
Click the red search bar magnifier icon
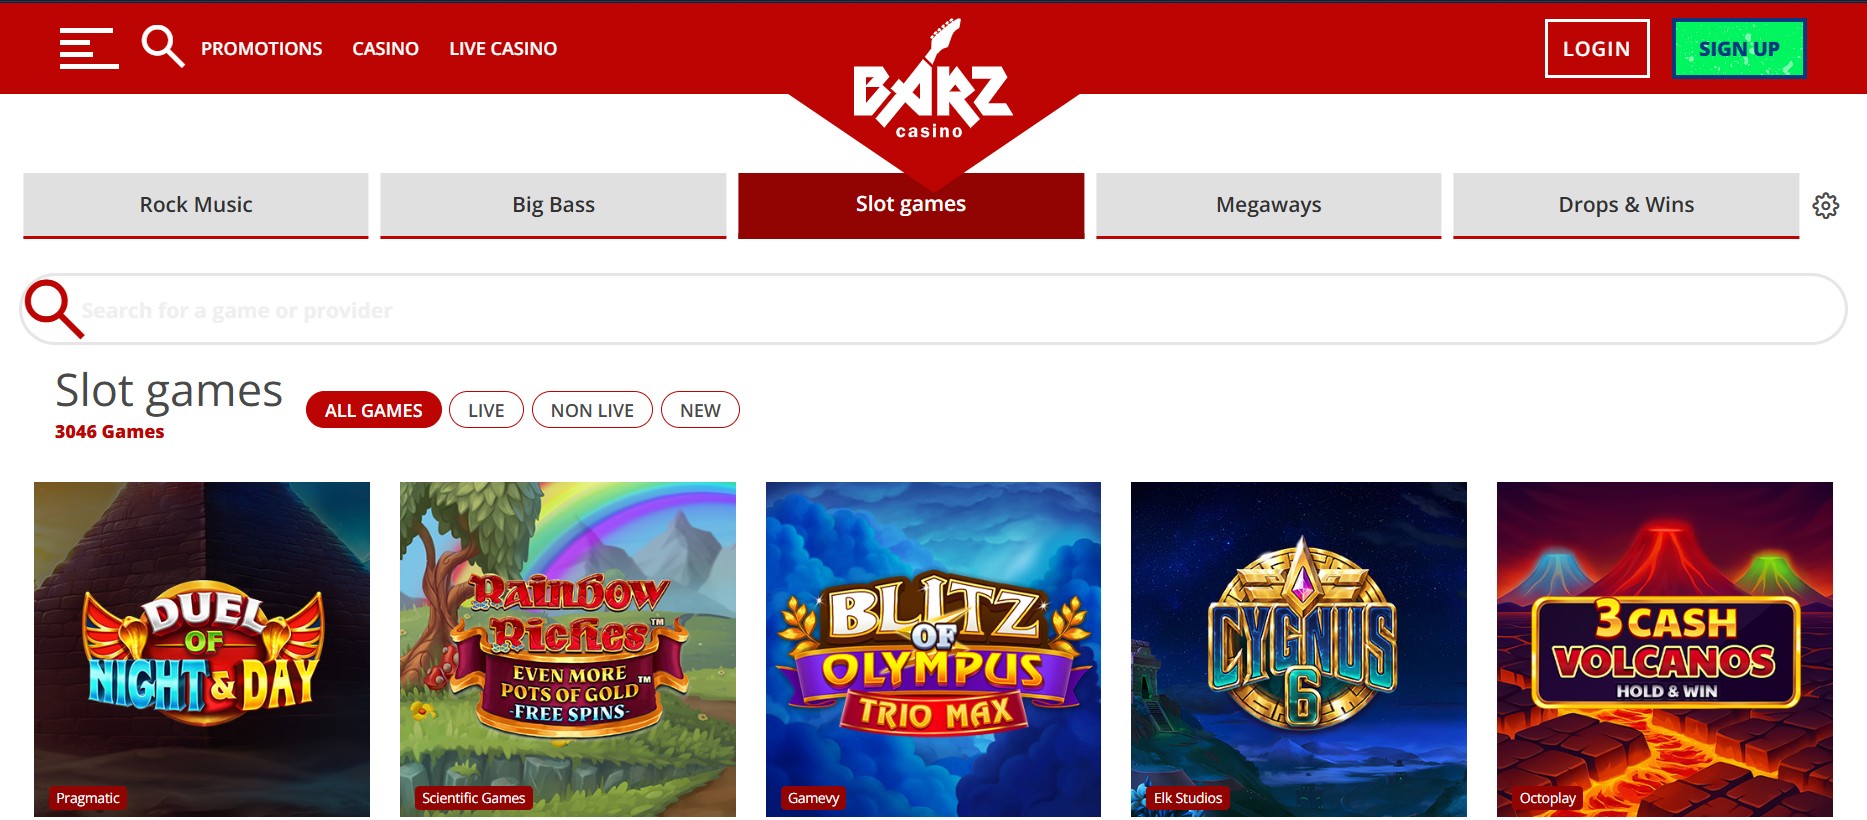click(54, 309)
